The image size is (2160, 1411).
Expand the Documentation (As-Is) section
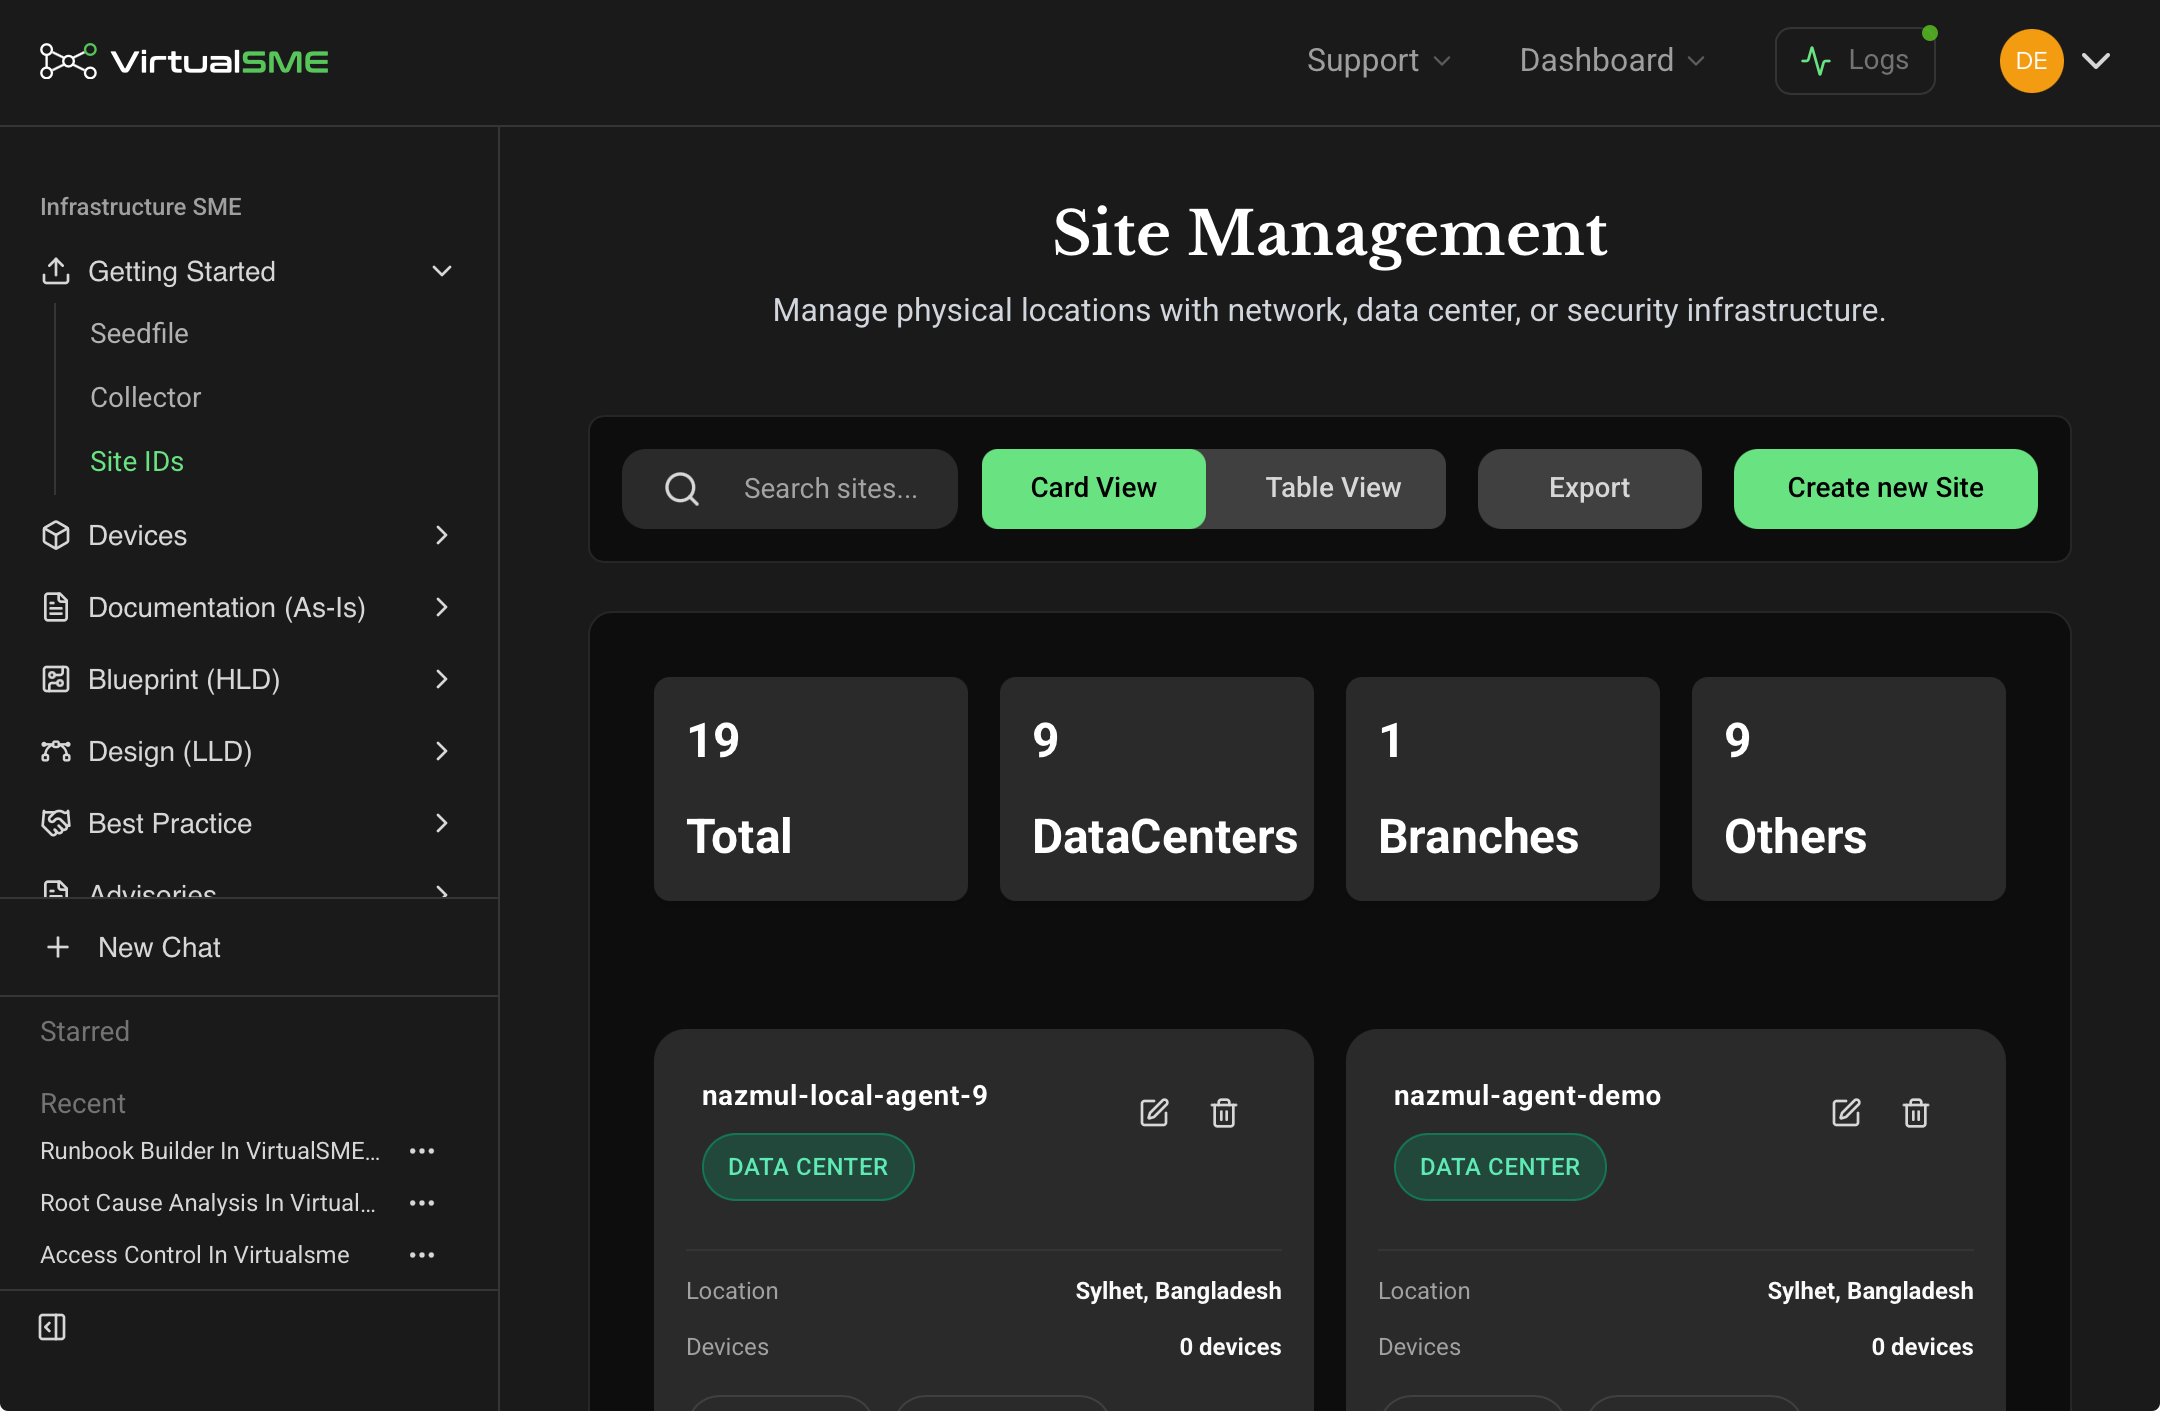(442, 607)
